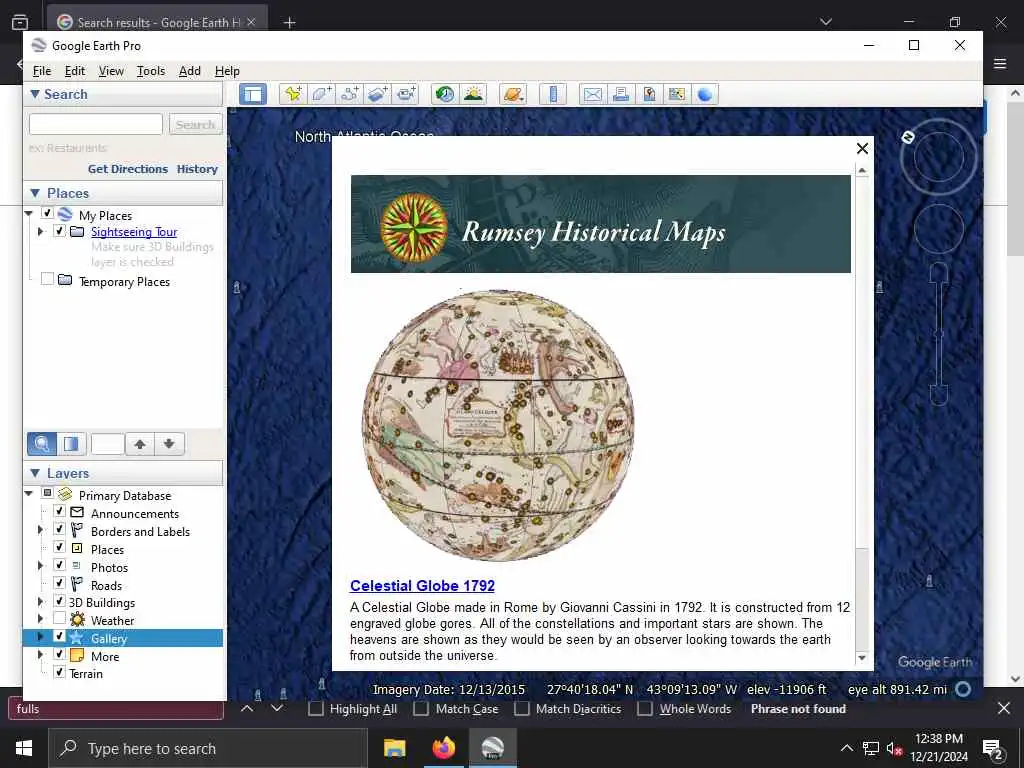Open the Add menu
Image resolution: width=1024 pixels, height=768 pixels.
[x=190, y=71]
